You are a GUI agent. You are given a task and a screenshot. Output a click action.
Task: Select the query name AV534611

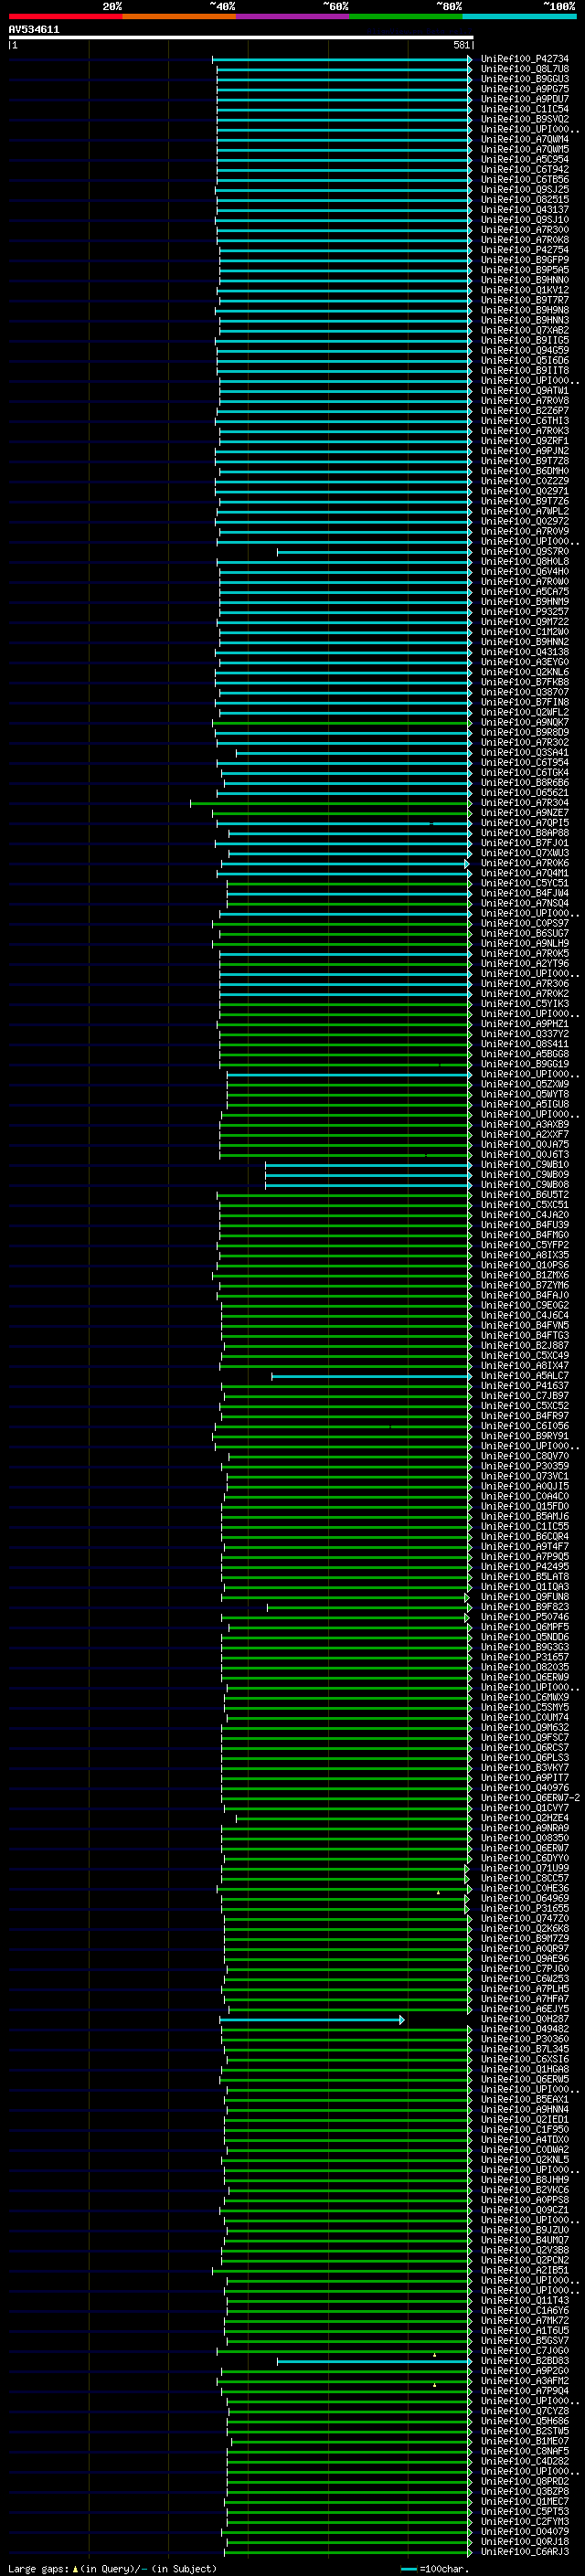pyautogui.click(x=34, y=30)
